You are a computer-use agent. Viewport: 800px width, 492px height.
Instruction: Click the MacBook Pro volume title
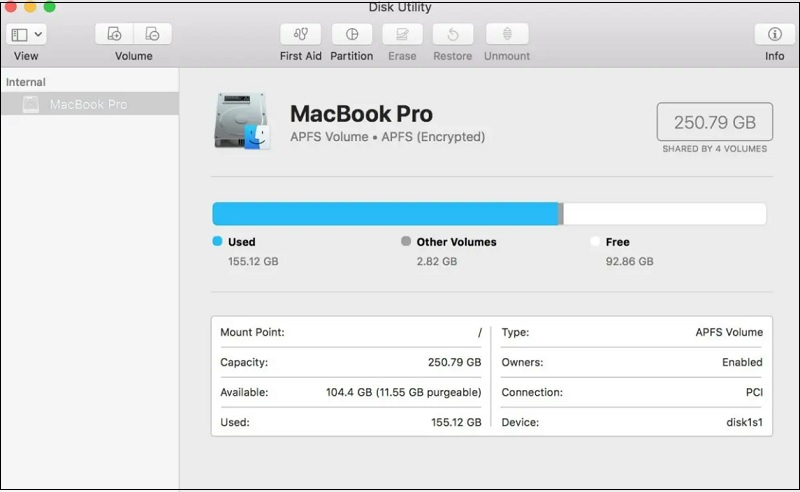tap(361, 113)
